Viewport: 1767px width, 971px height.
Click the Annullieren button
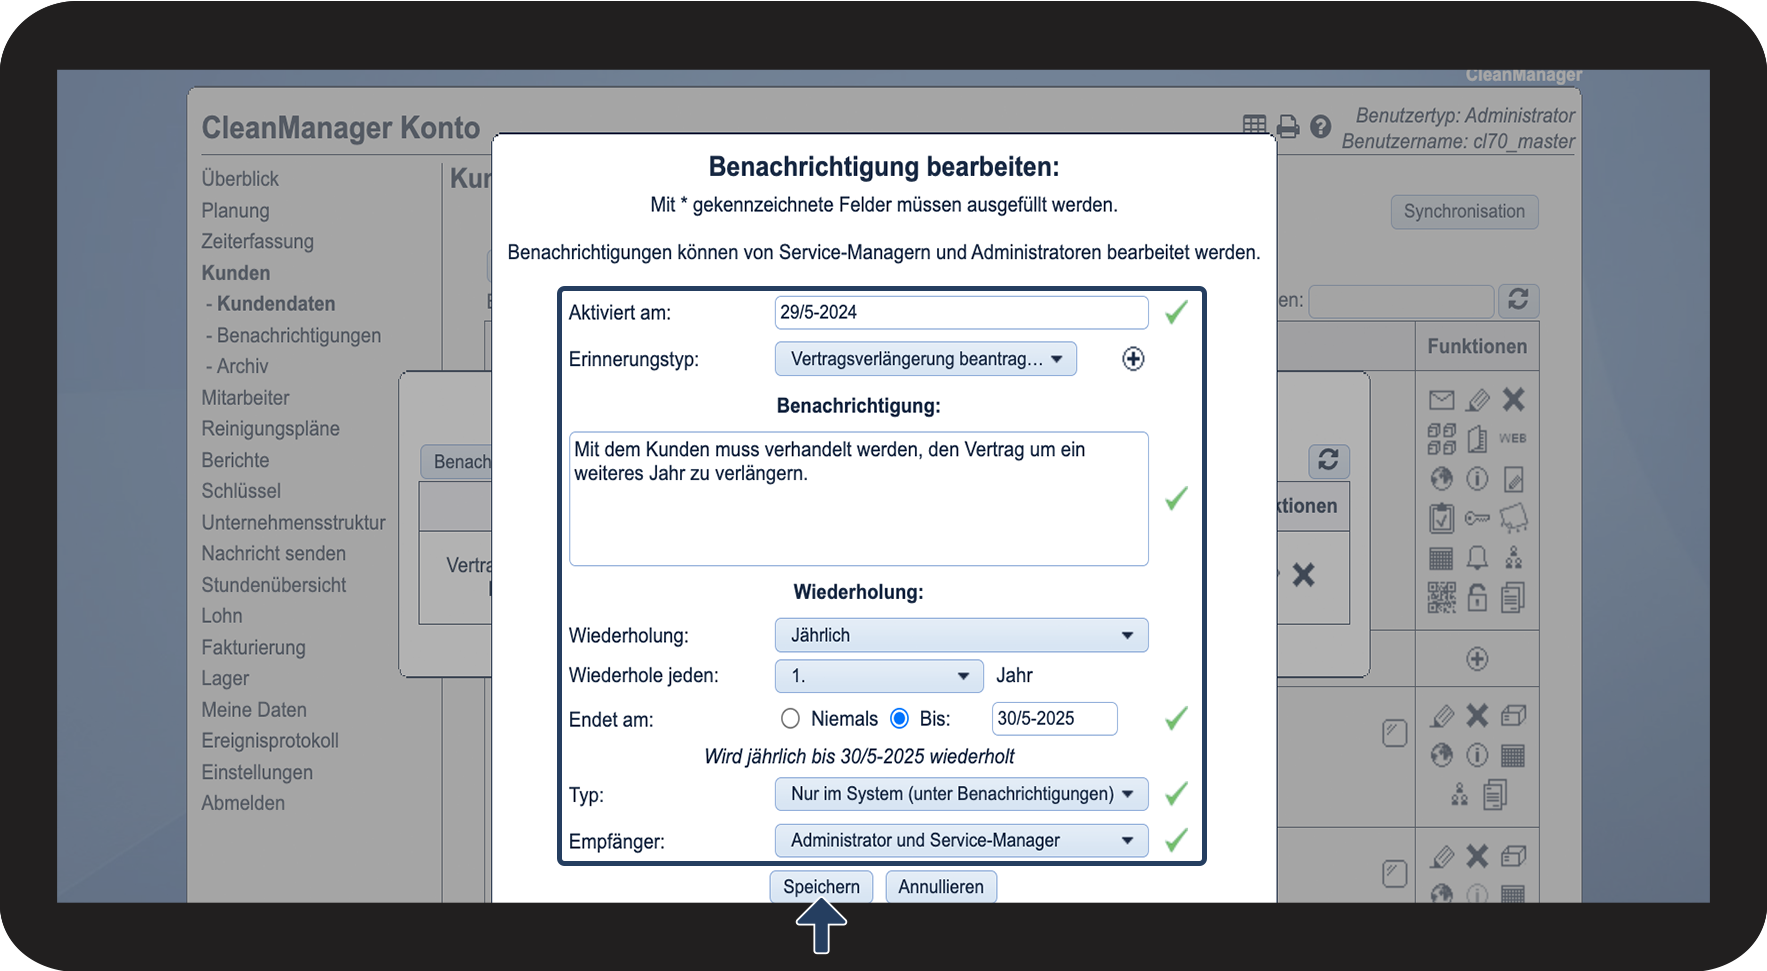pos(941,887)
